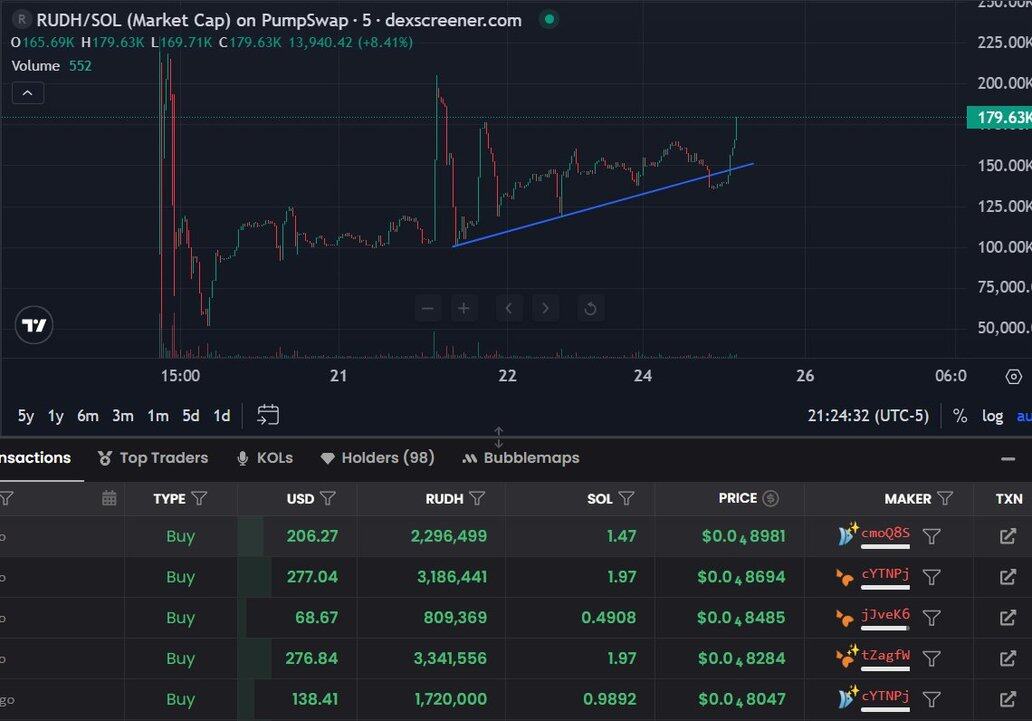The height and width of the screenshot is (721, 1032).
Task: Toggle percent scale on price axis
Action: click(960, 416)
